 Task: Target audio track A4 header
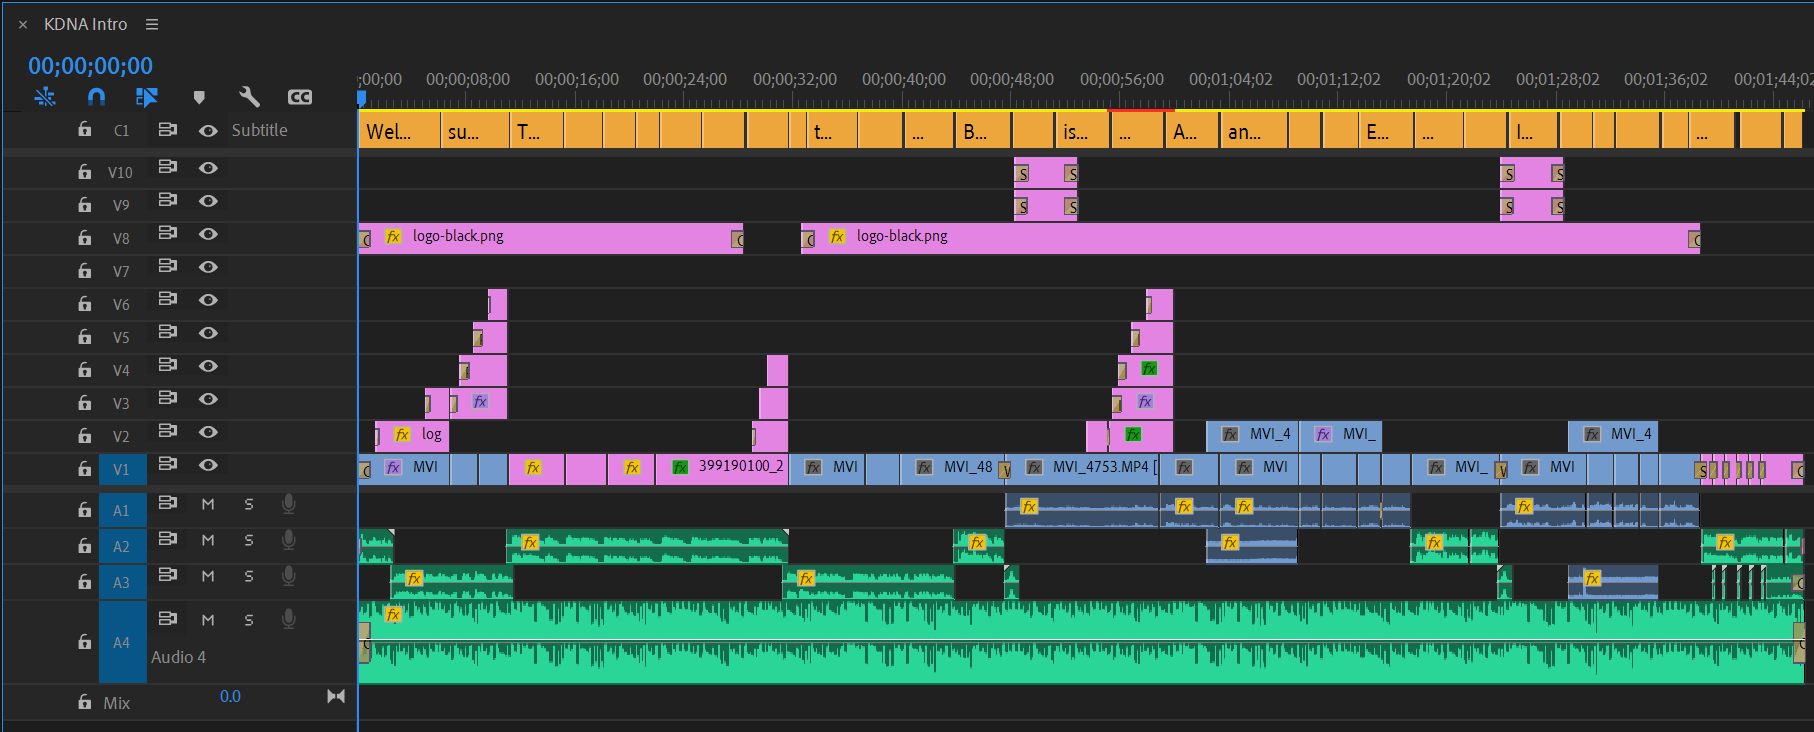point(122,642)
